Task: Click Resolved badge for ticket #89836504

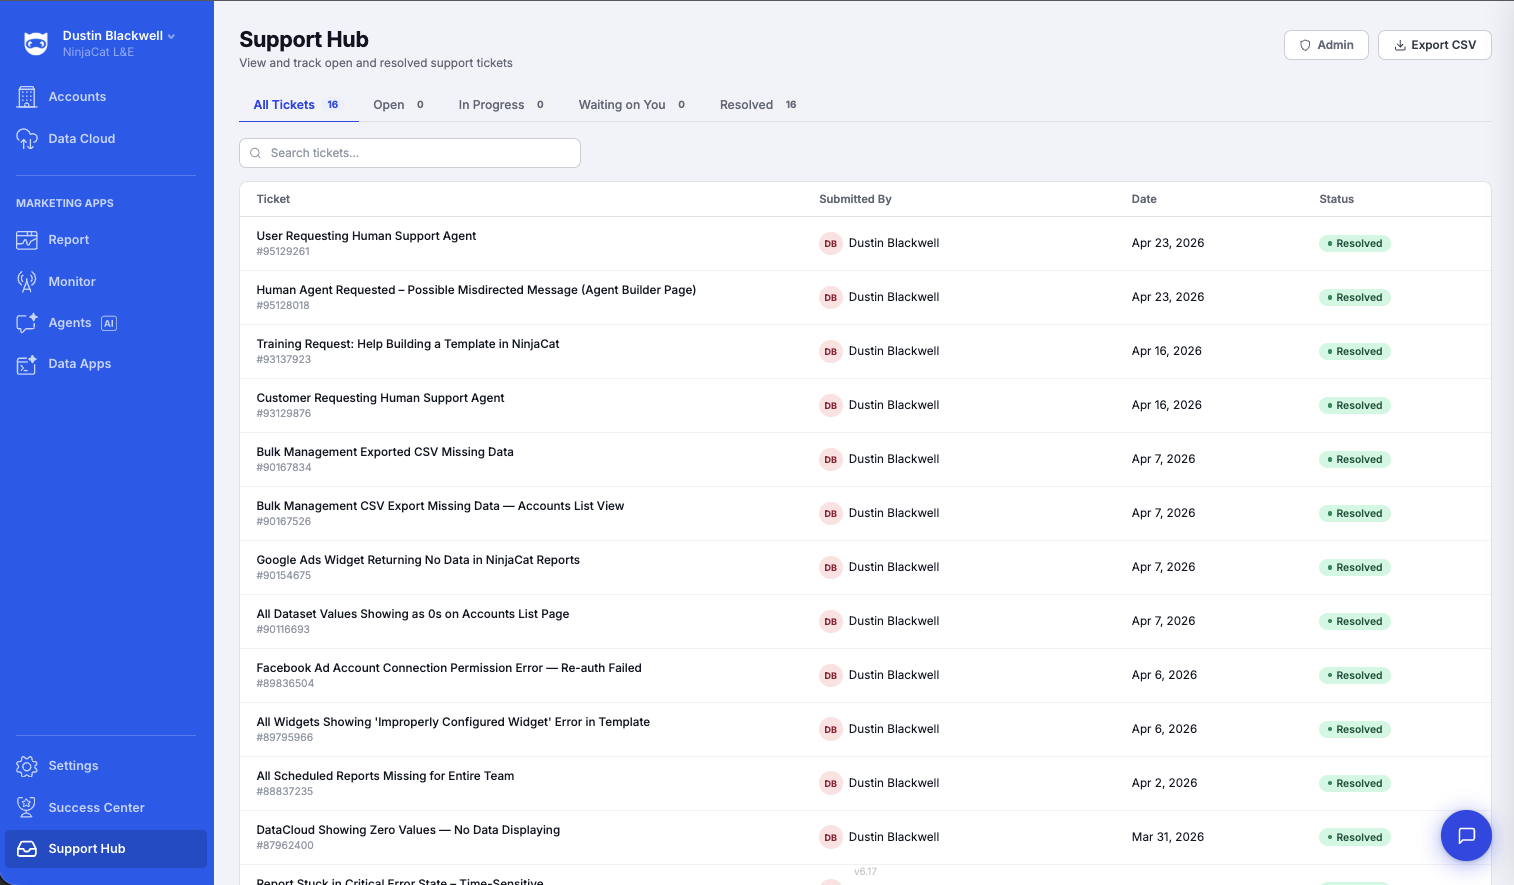Action: [1355, 676]
